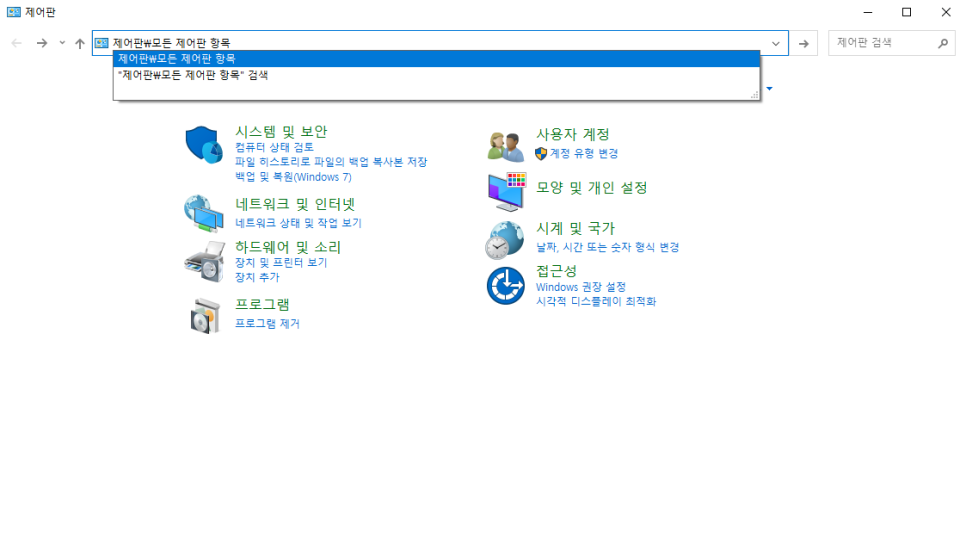
Task: Click 컴퓨터 상태 검토 link
Action: click(274, 147)
